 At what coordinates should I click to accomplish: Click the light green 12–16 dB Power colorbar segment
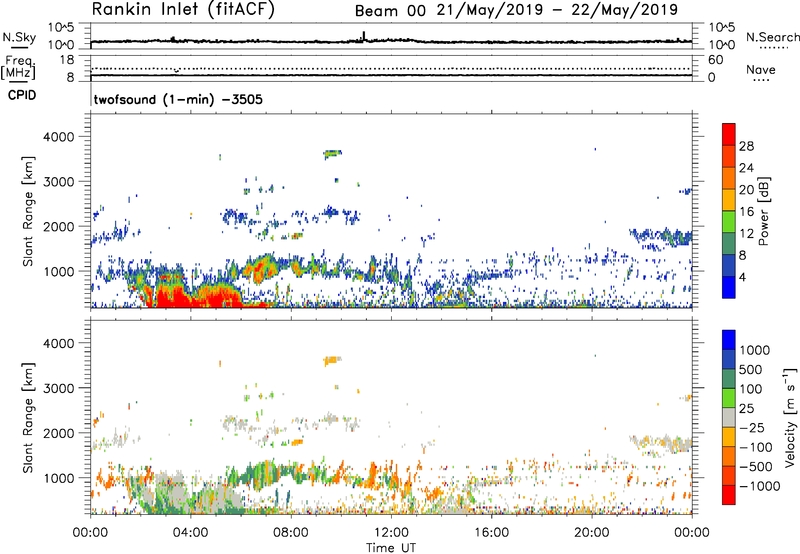pos(729,222)
